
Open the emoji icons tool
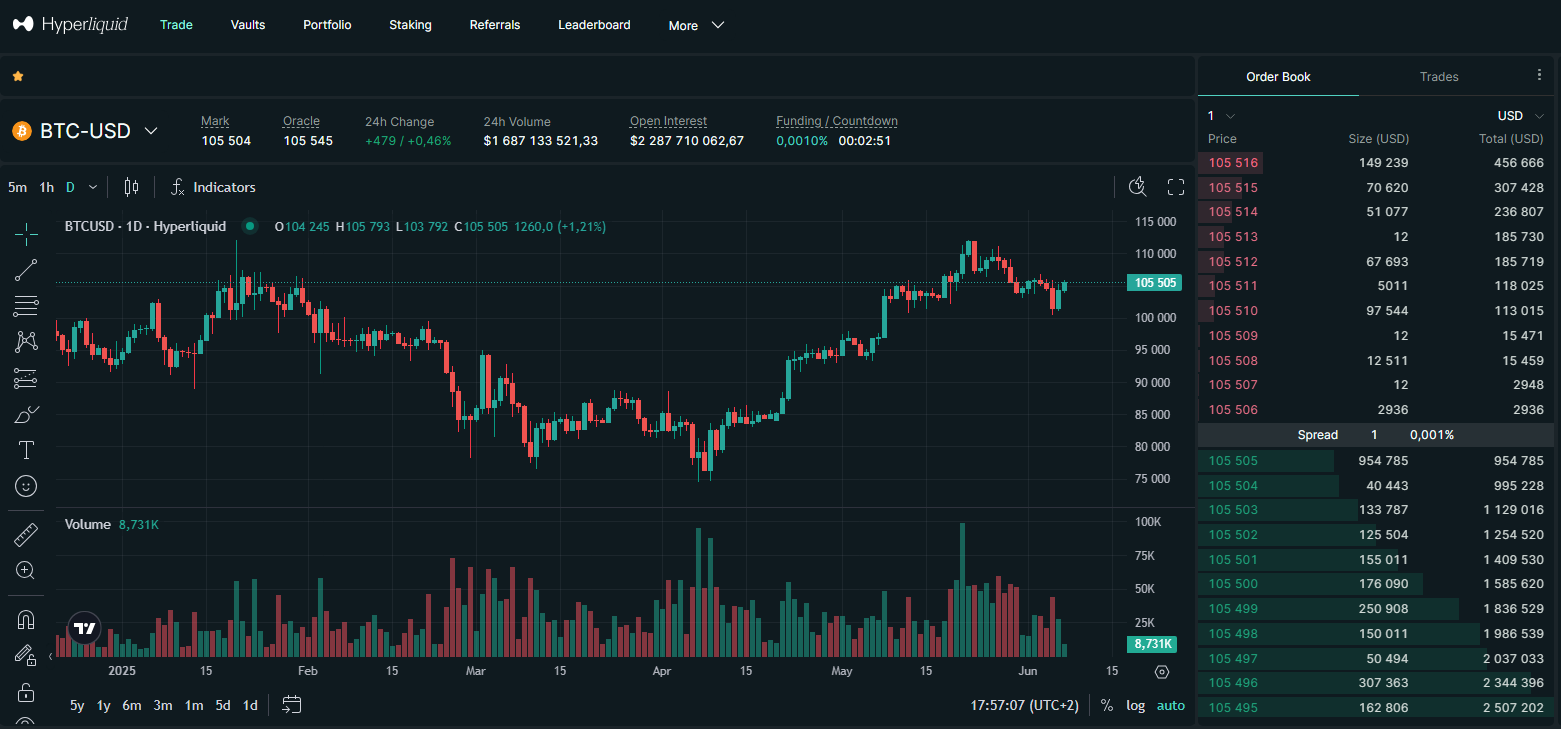tap(27, 486)
